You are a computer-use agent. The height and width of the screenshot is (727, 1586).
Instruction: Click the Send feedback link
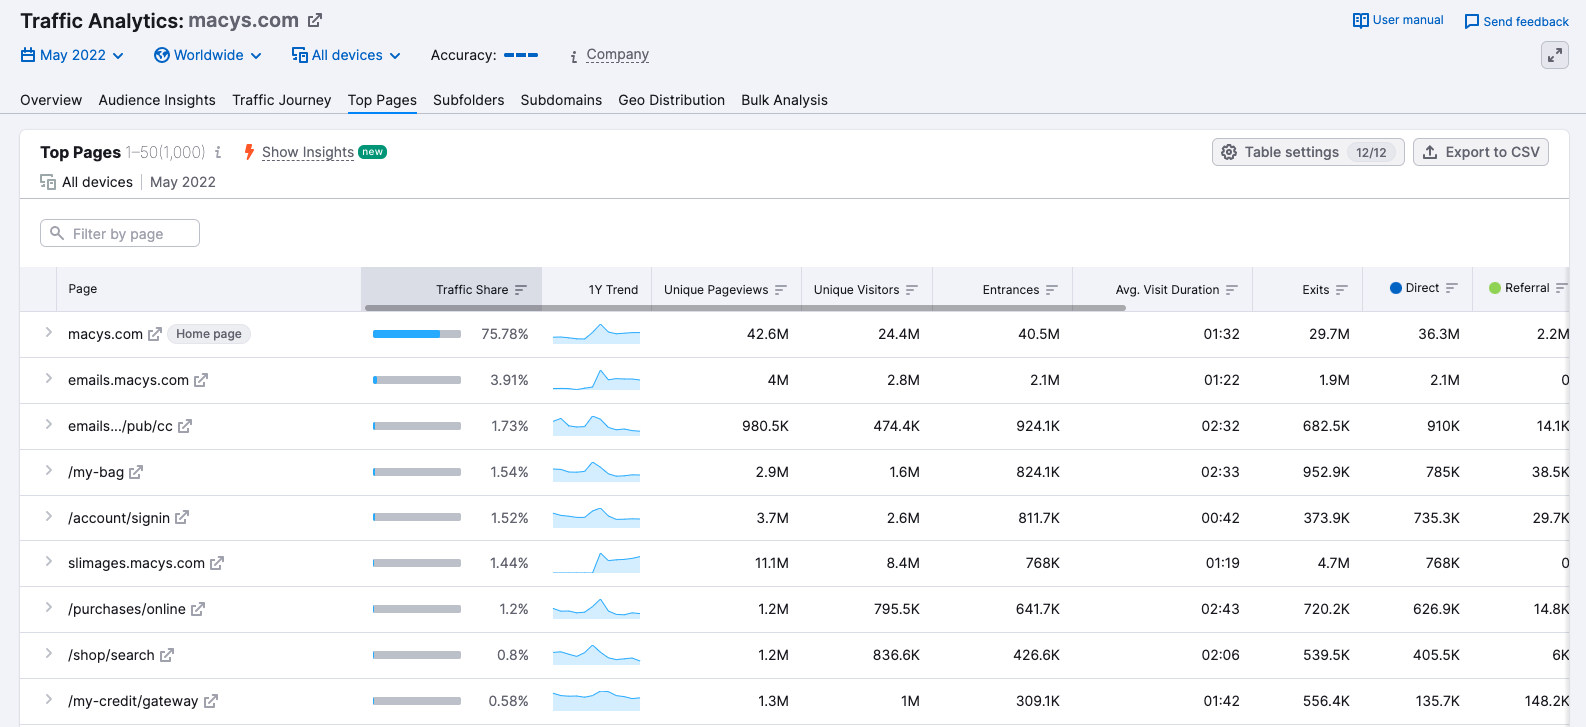[1526, 21]
